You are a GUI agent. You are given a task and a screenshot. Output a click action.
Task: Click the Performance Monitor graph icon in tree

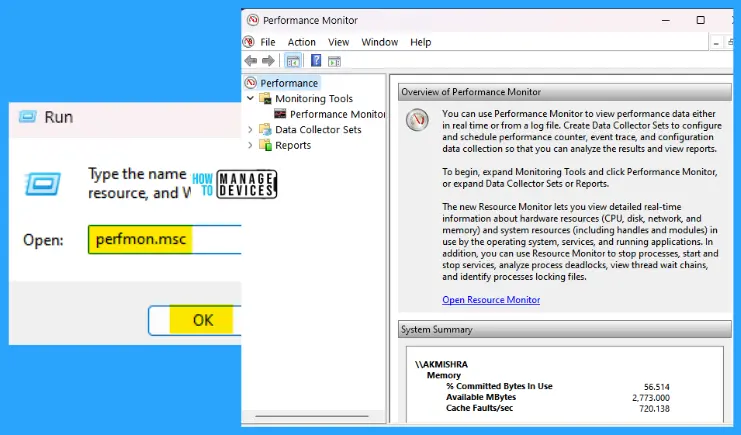tap(280, 114)
